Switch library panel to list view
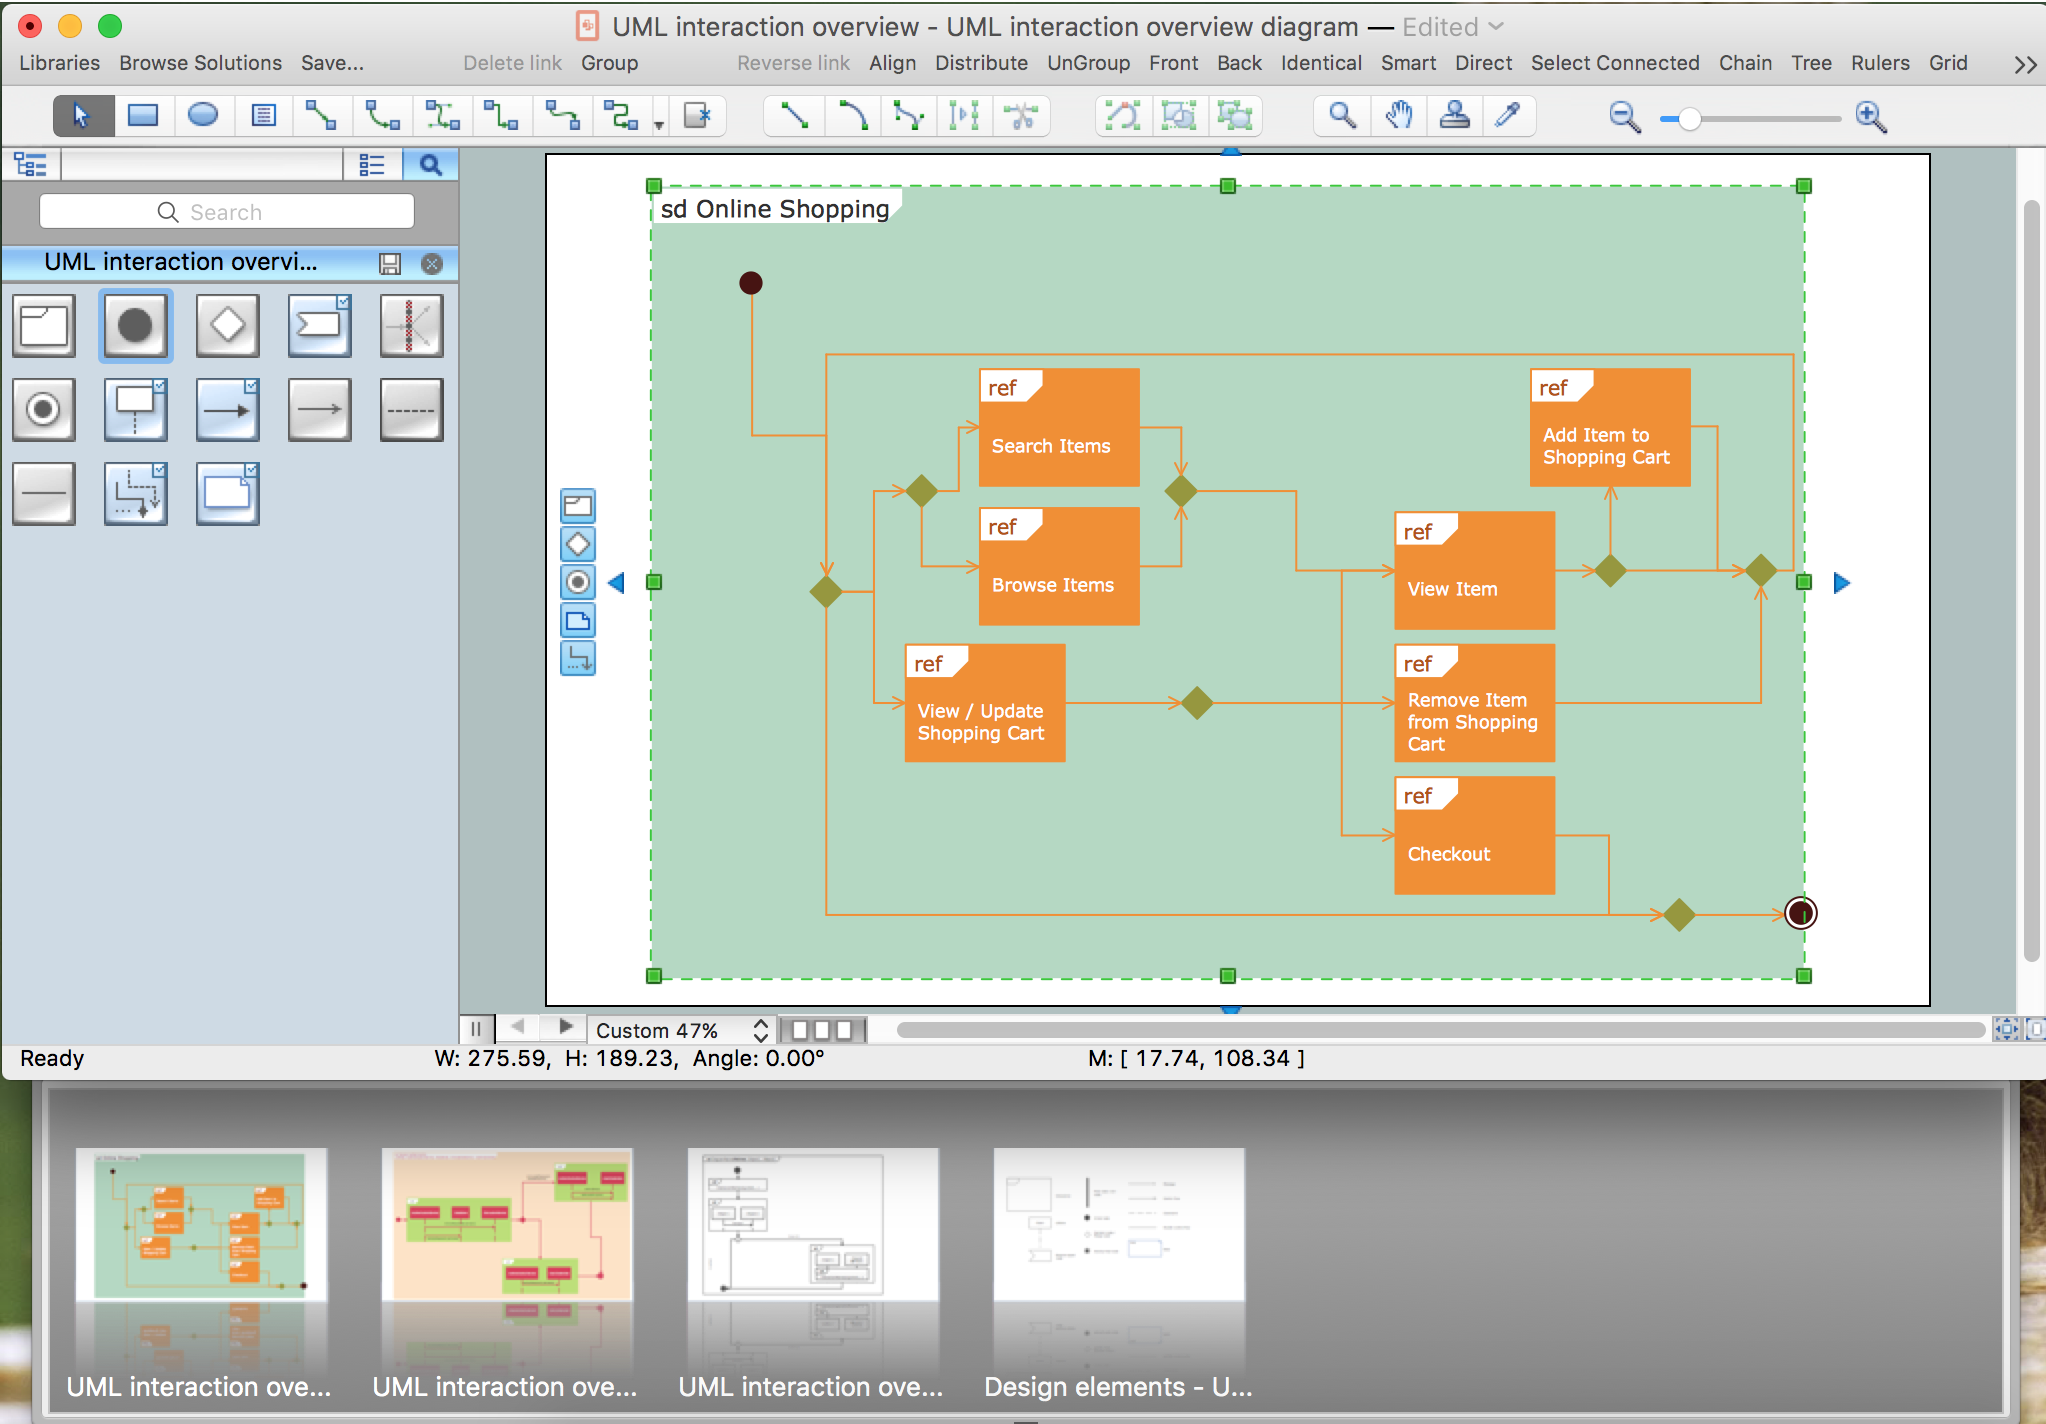 pyautogui.click(x=372, y=165)
